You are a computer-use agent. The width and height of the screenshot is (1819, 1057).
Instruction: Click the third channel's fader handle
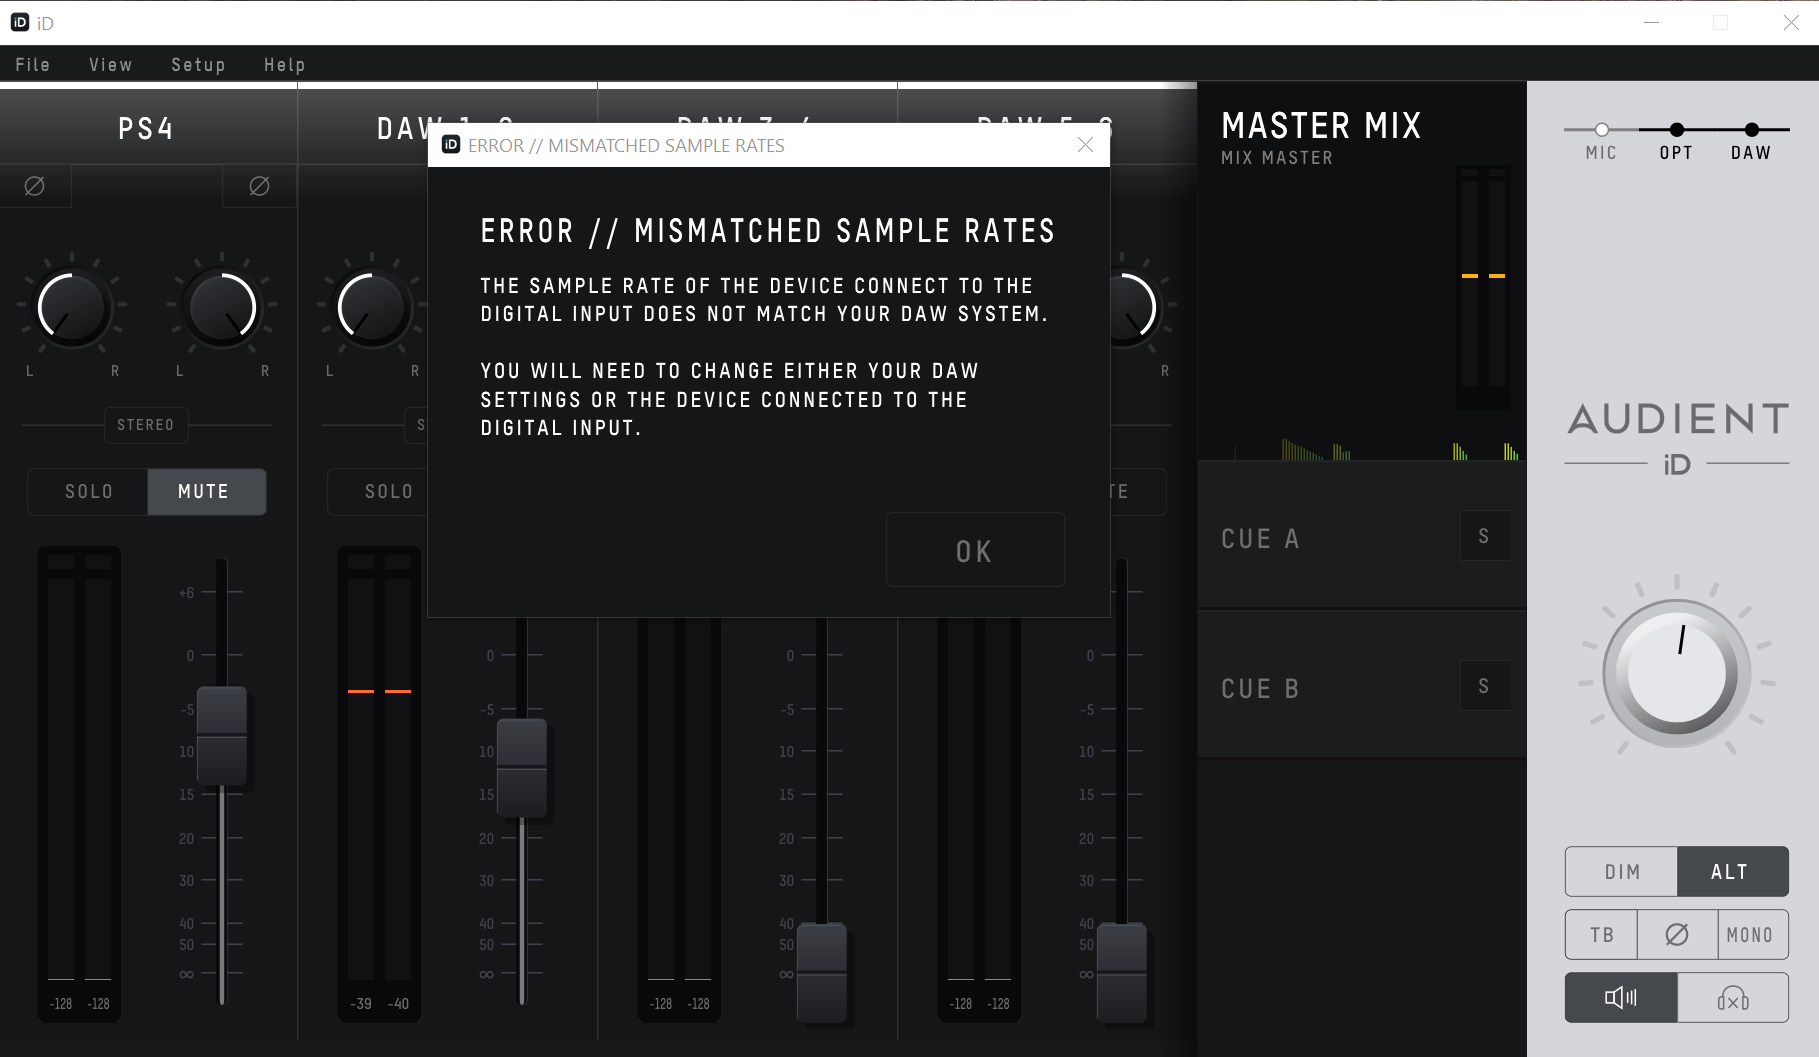coord(822,973)
